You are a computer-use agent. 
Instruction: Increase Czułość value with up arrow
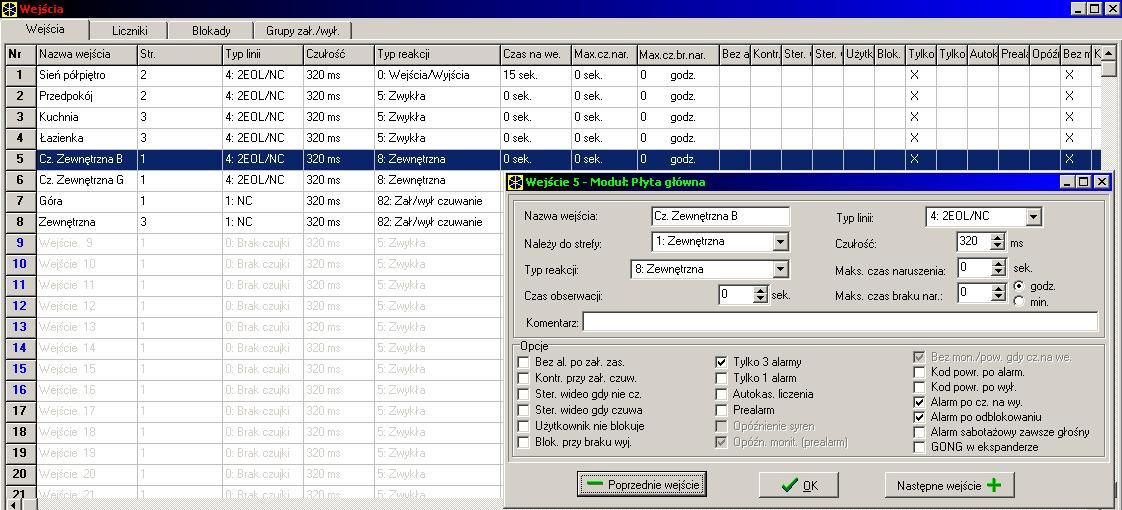(997, 238)
